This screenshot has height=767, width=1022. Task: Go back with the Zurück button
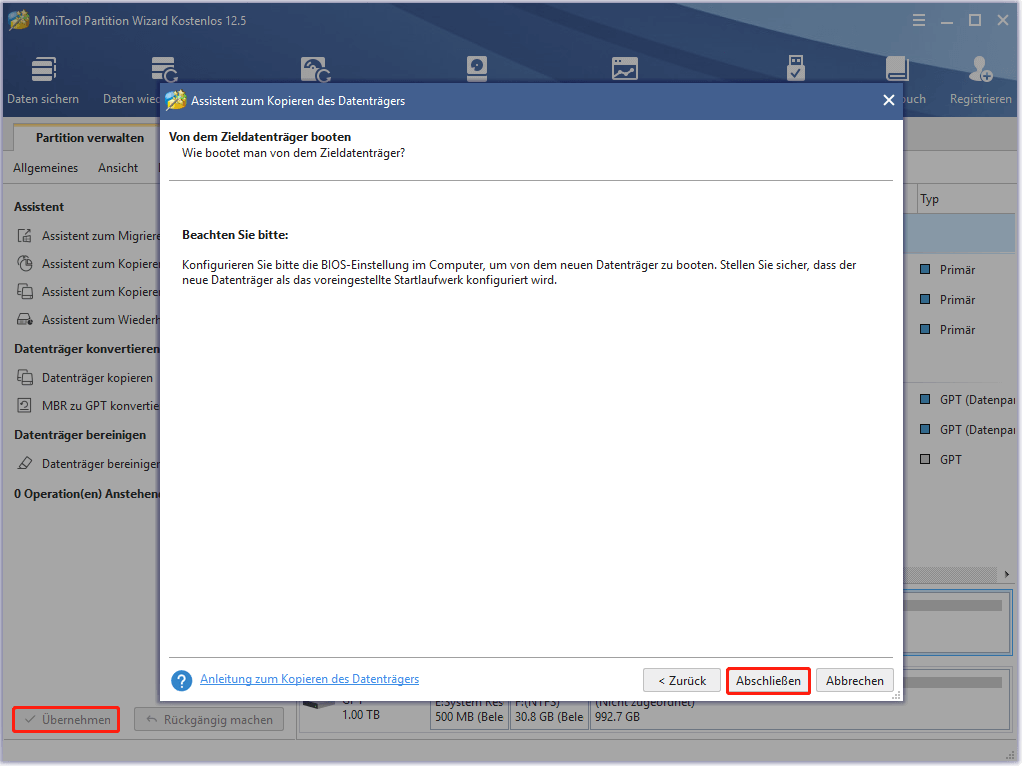[x=681, y=679]
